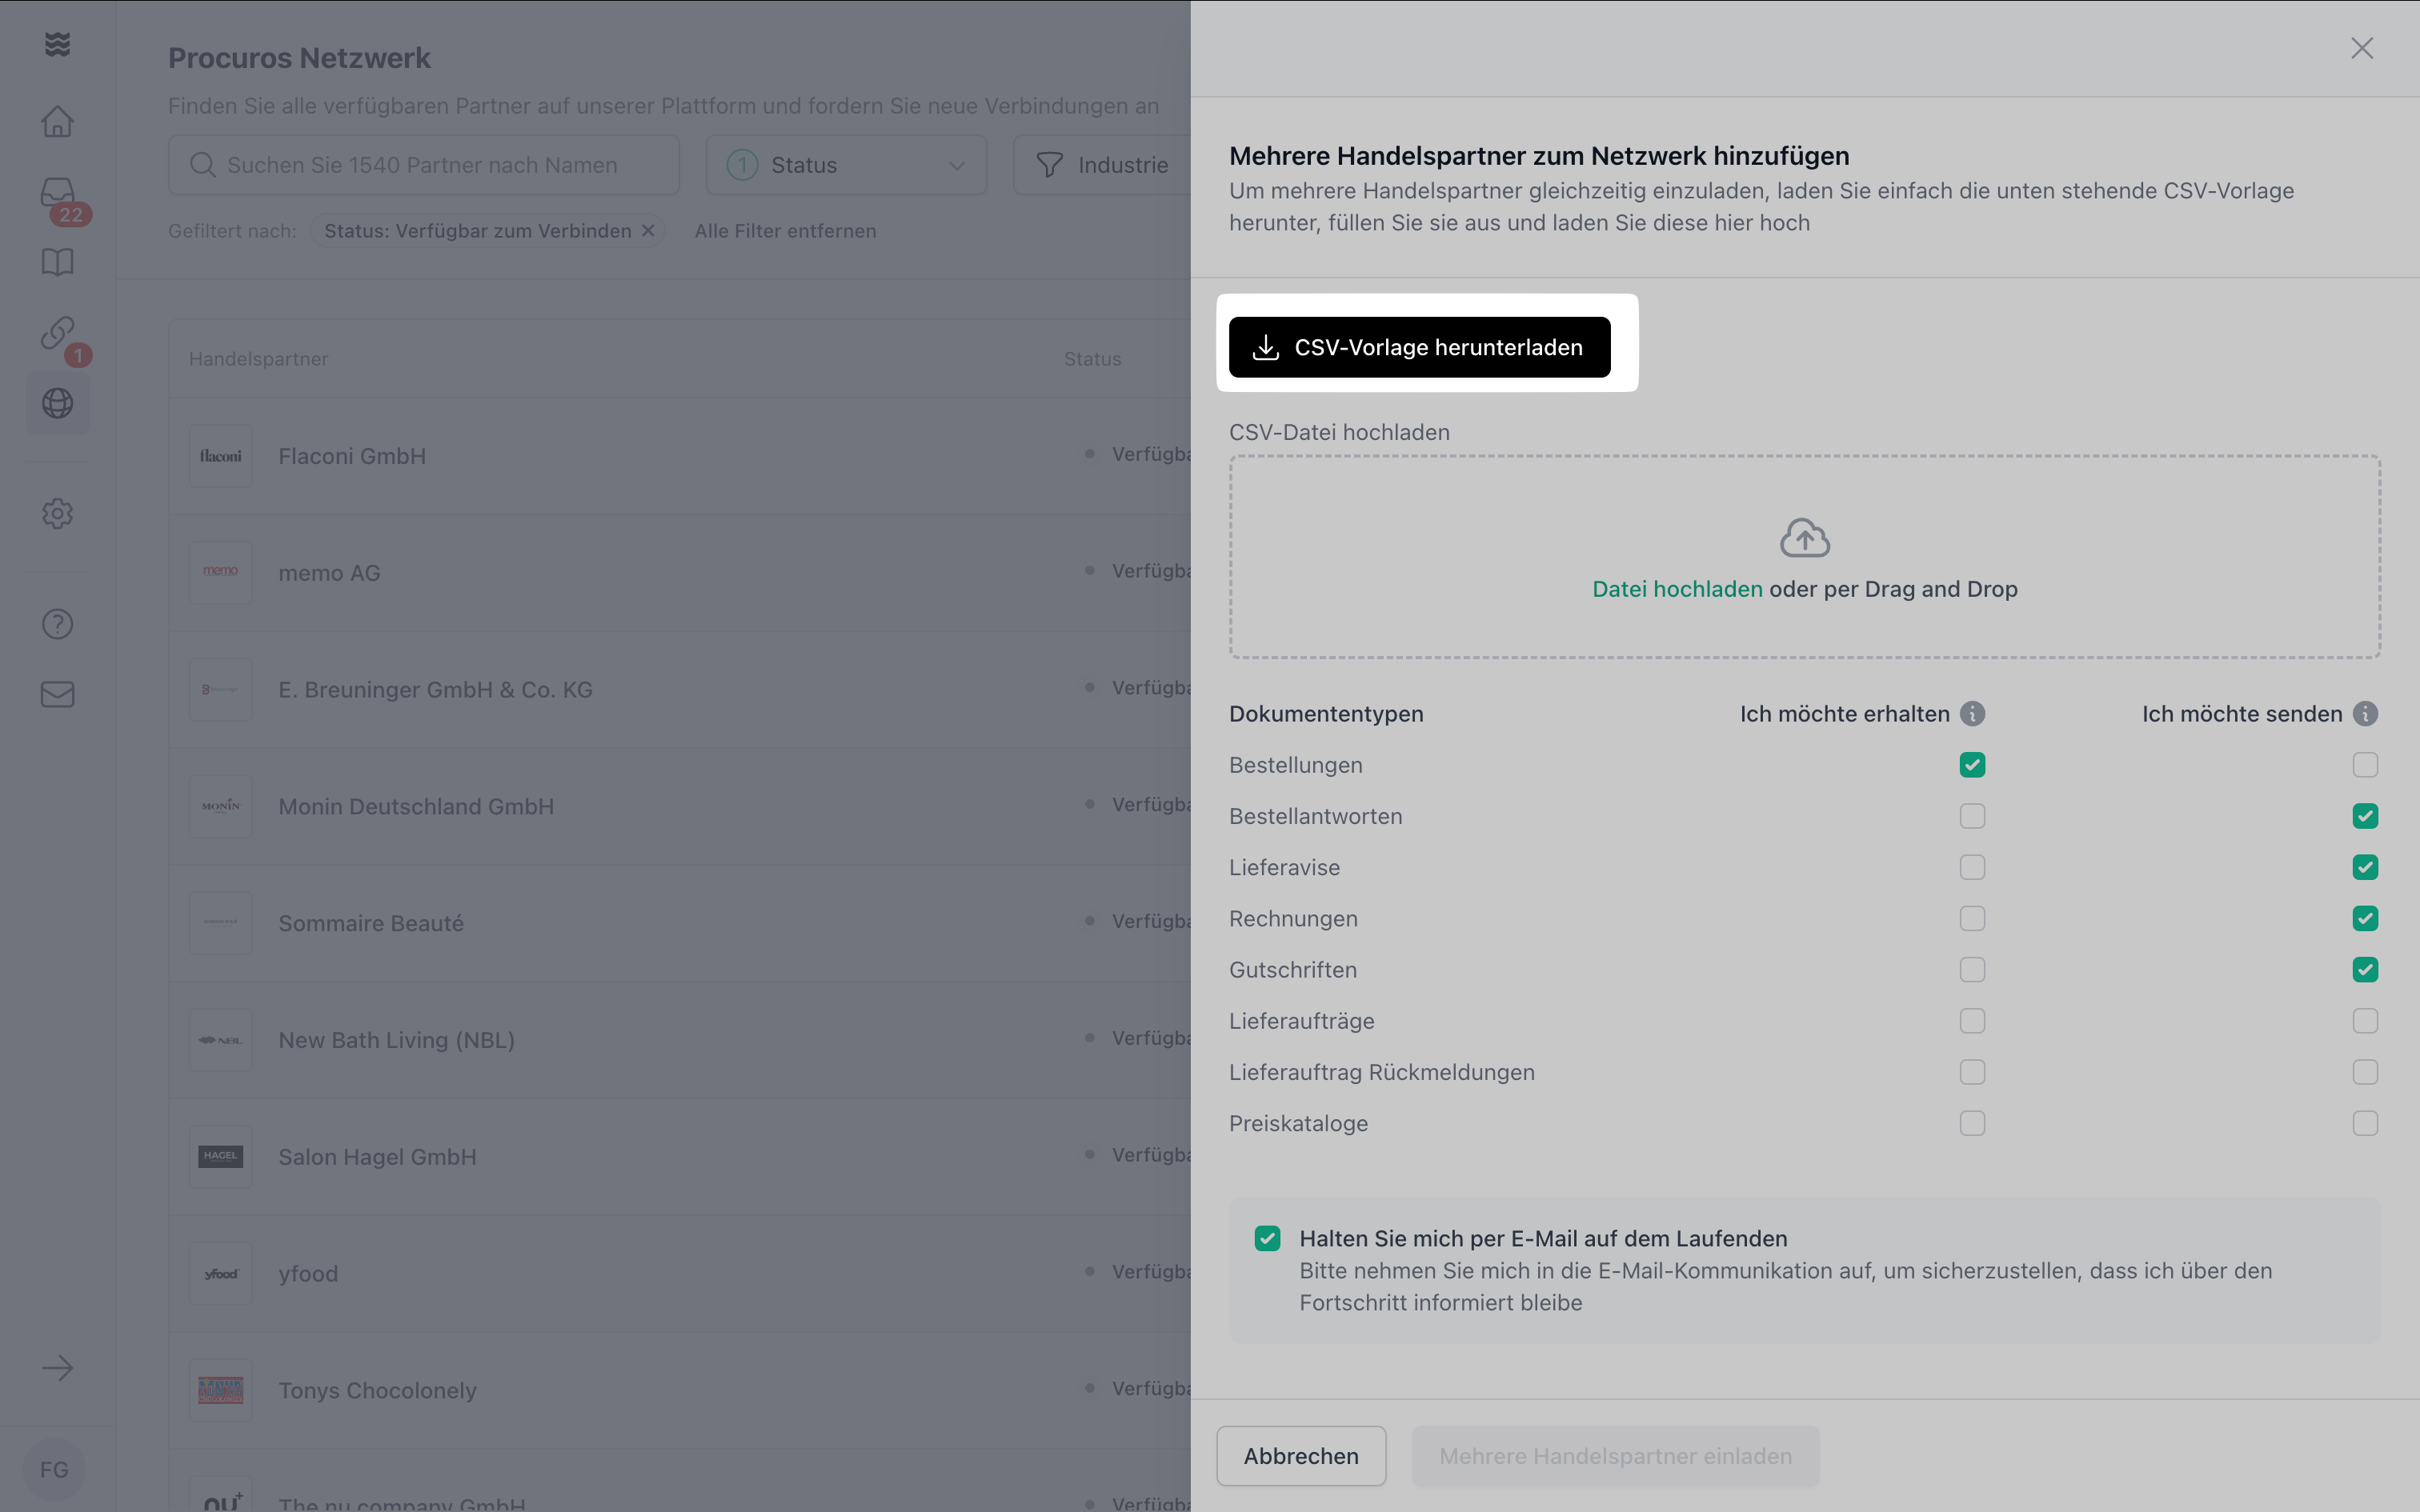This screenshot has width=2420, height=1512.
Task: Click the Handelspartner column header
Action: click(258, 359)
